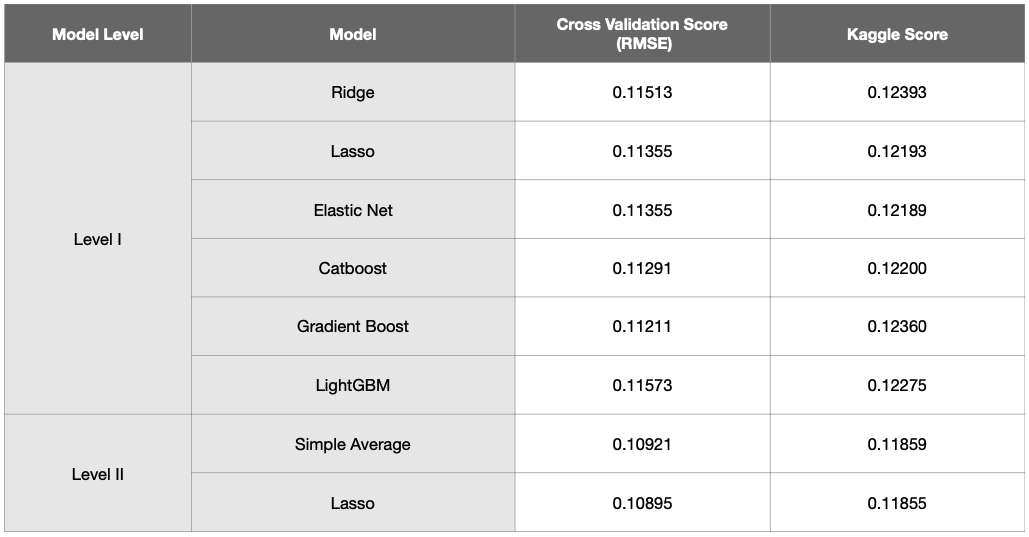Click the Ridge model cell
1029x537 pixels.
353,93
